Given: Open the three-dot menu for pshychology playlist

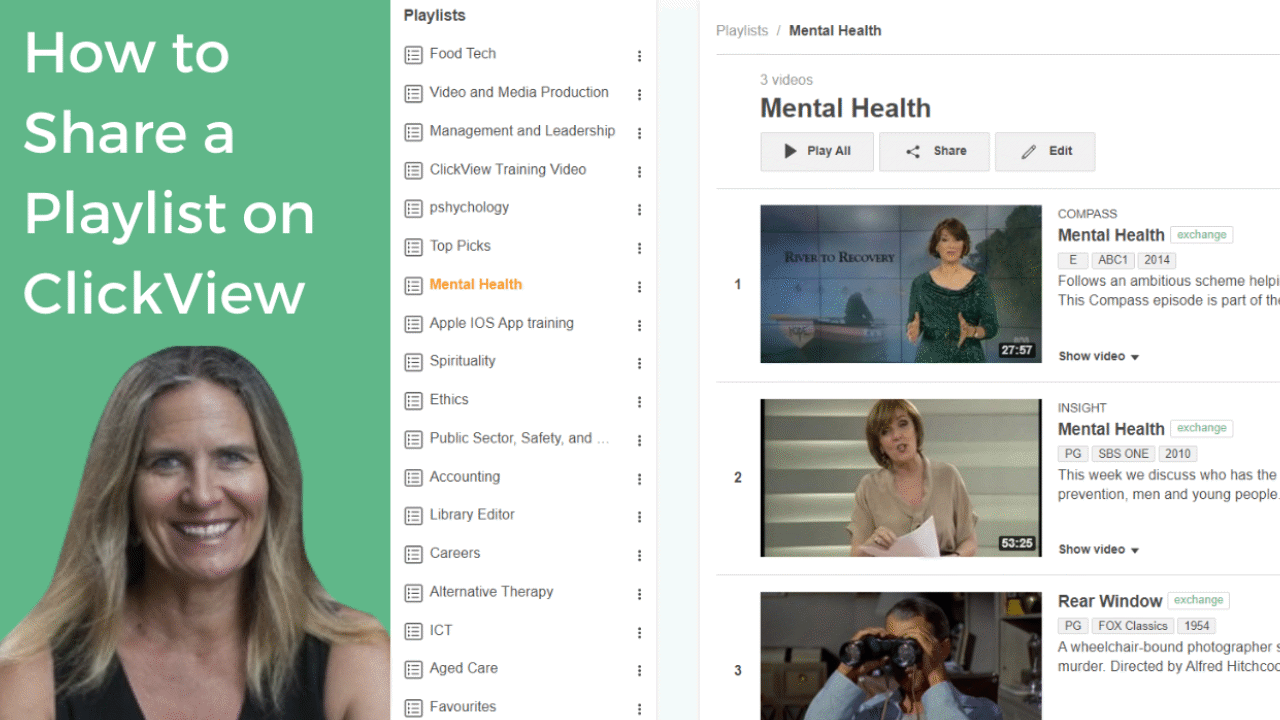Looking at the screenshot, I should click(639, 210).
